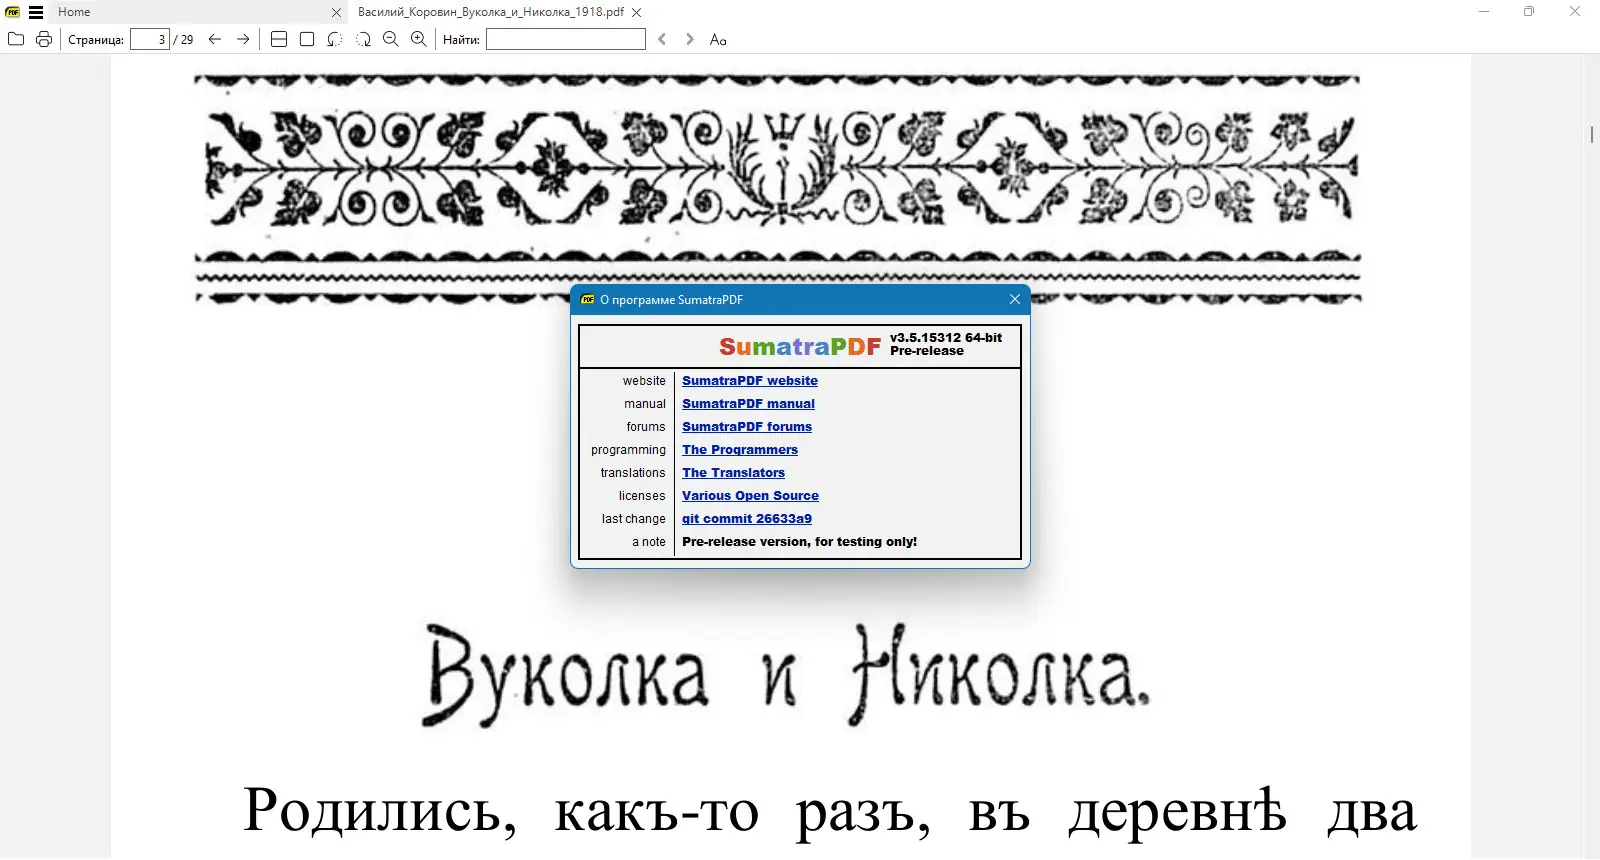The width and height of the screenshot is (1600, 860).
Task: Click the zoom out magnifier
Action: click(x=391, y=39)
